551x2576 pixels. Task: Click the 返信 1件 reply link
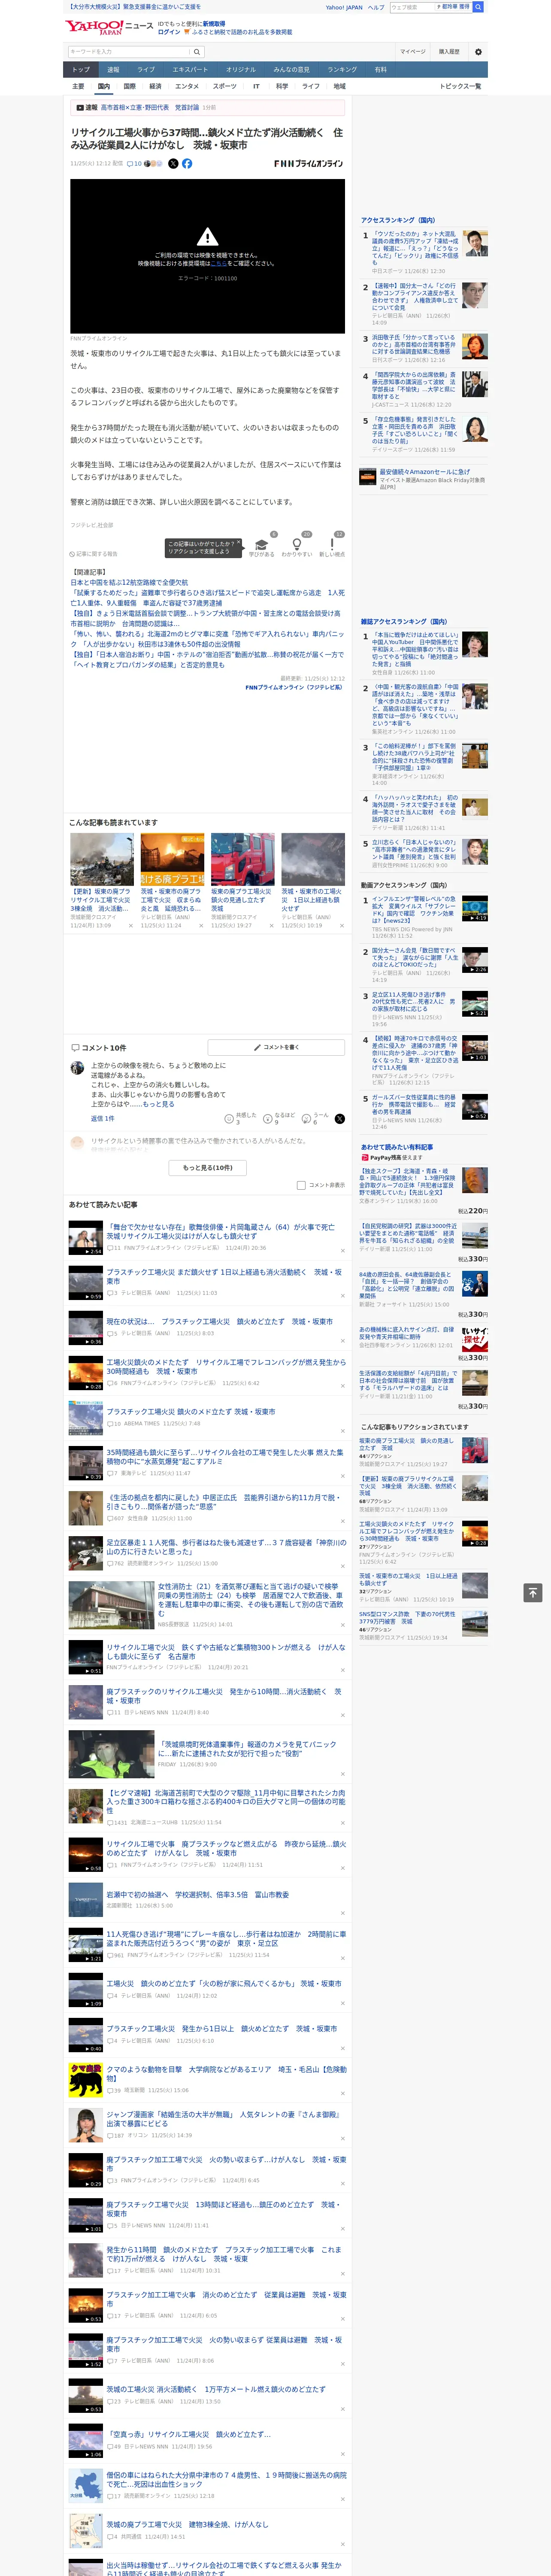pos(102,1118)
